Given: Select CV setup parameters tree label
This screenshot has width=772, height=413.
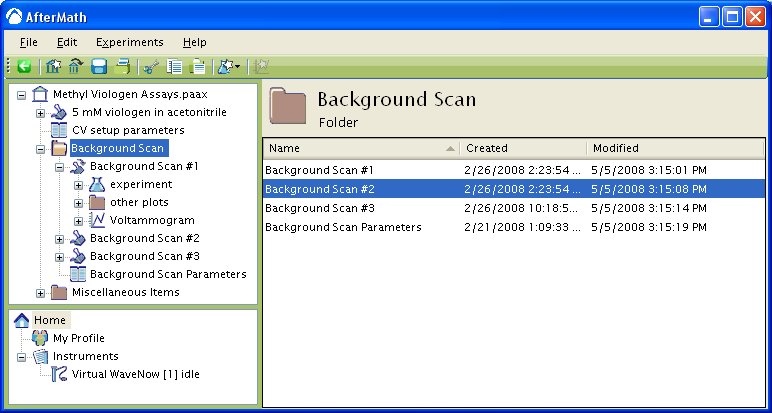Looking at the screenshot, I should click(129, 130).
